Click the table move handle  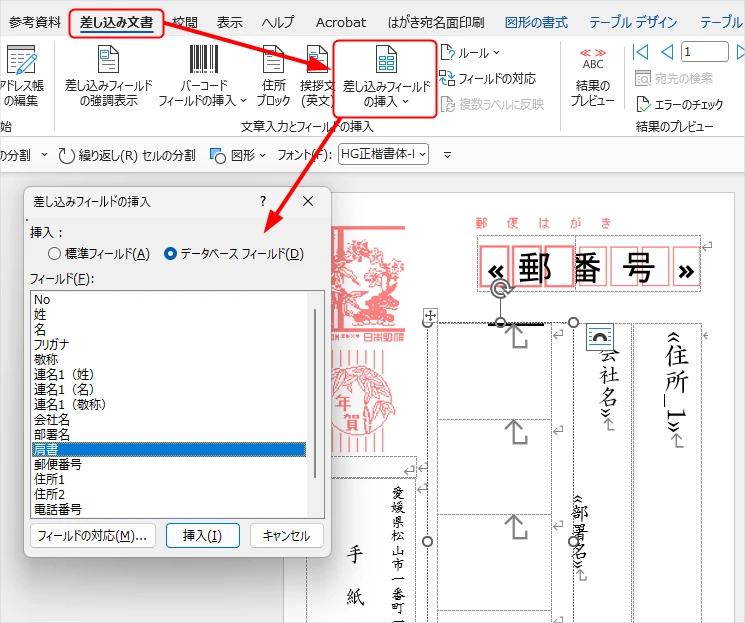point(430,315)
